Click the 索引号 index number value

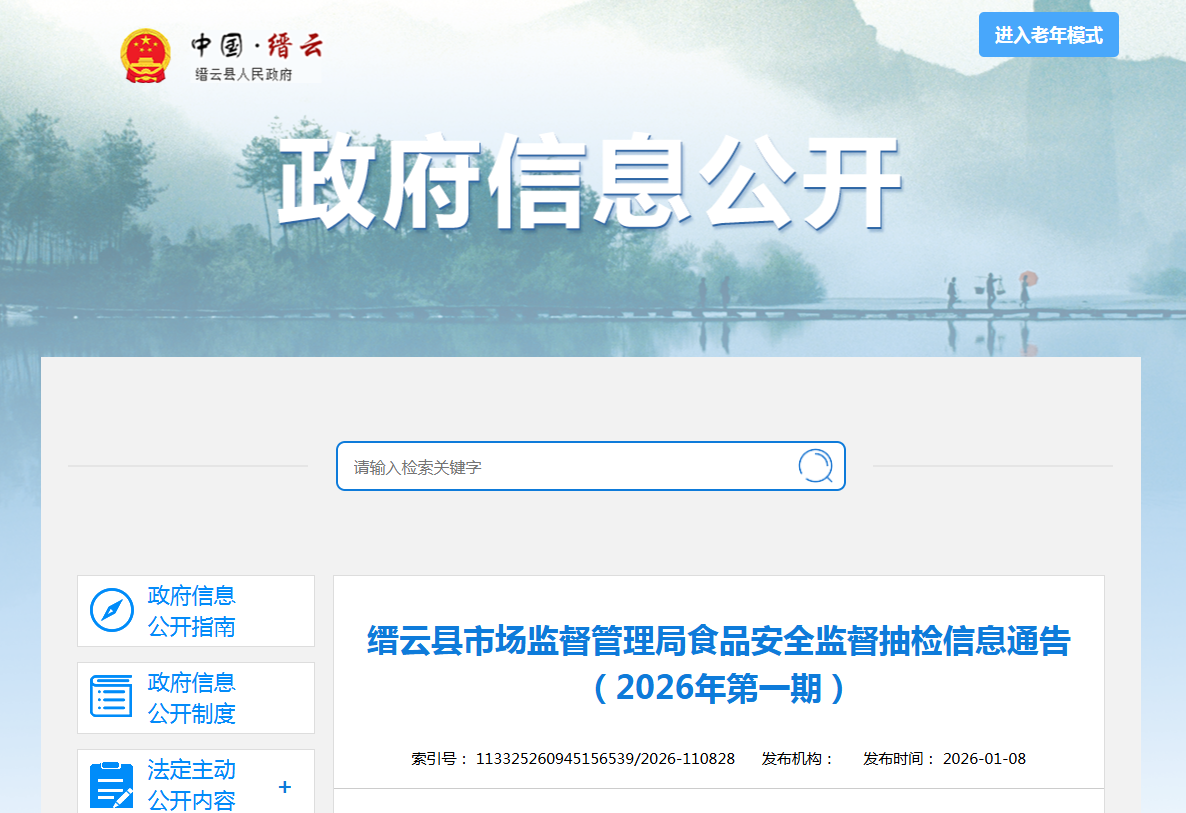point(605,759)
